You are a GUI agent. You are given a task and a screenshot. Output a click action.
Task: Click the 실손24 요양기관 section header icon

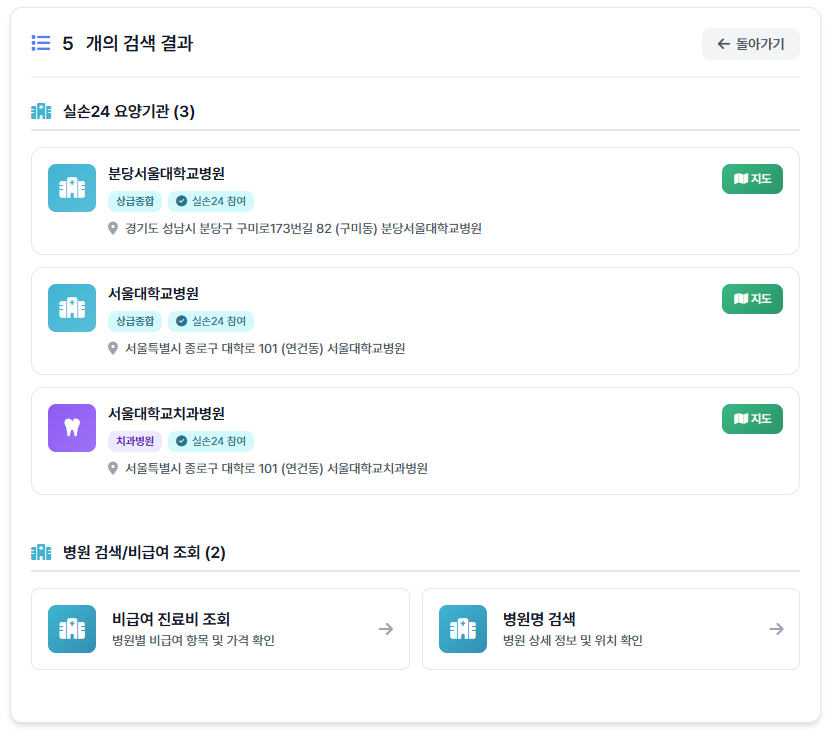41,111
